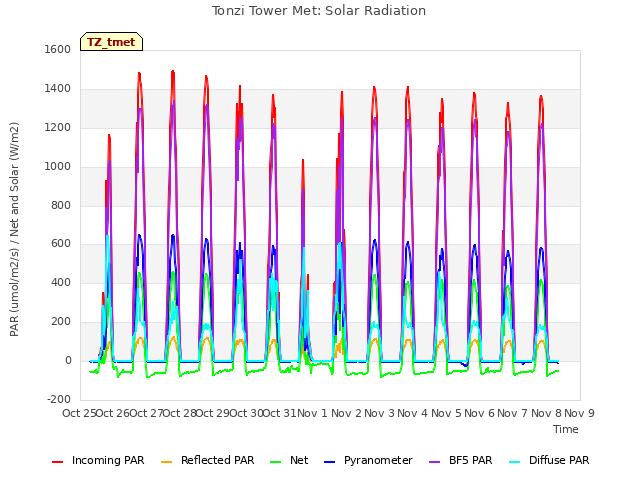
Task: Select the Reflected PAR legend label
Action: coord(218,460)
